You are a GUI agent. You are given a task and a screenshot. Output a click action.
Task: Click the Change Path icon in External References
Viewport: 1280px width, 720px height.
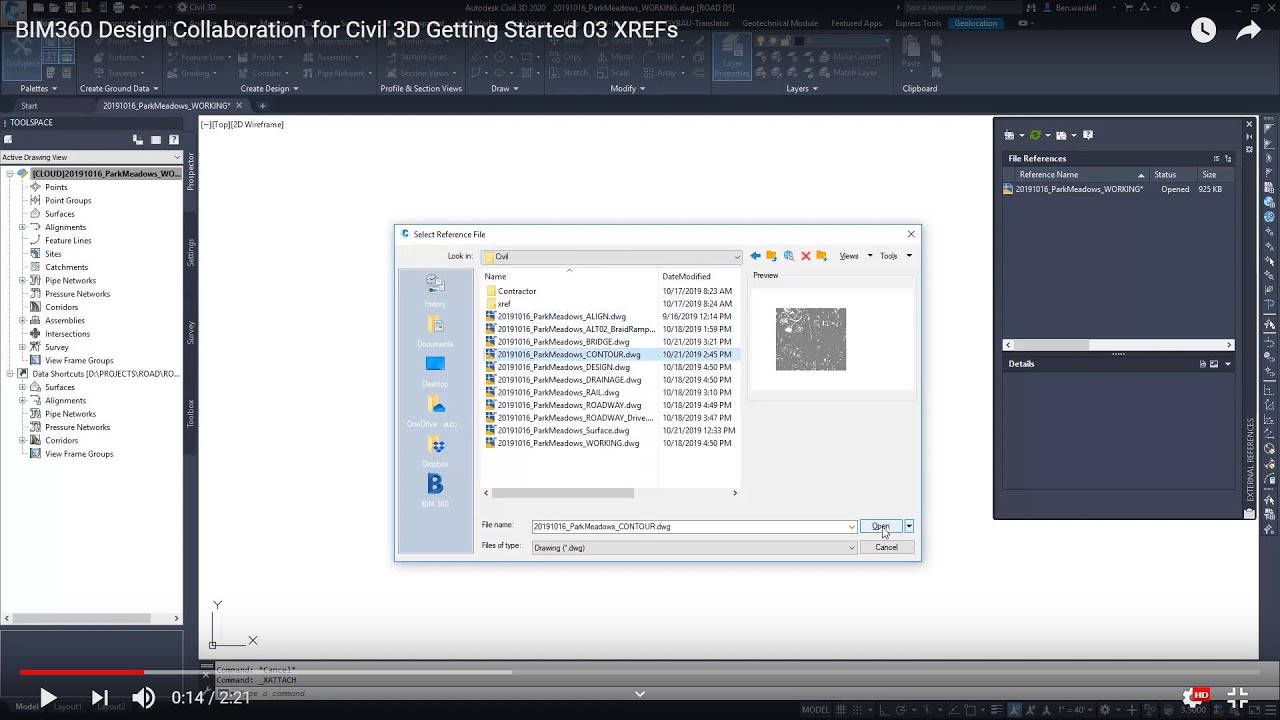click(x=1061, y=135)
